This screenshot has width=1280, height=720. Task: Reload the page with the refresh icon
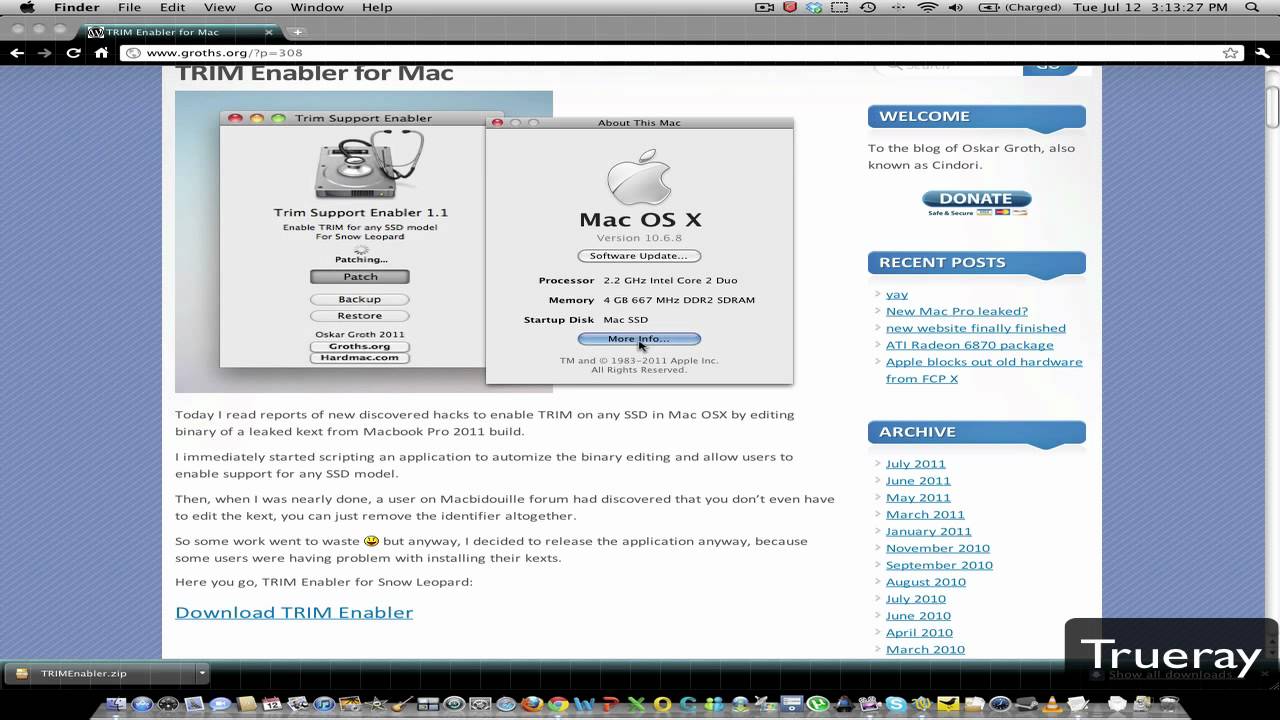point(73,53)
